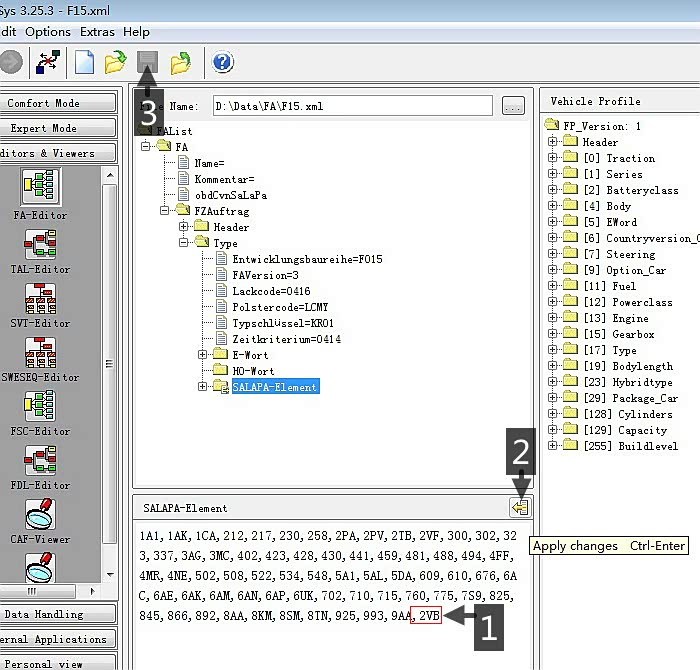Viewport: 700px width, 670px height.
Task: Expand the [13] Engine folder
Action: tap(552, 318)
